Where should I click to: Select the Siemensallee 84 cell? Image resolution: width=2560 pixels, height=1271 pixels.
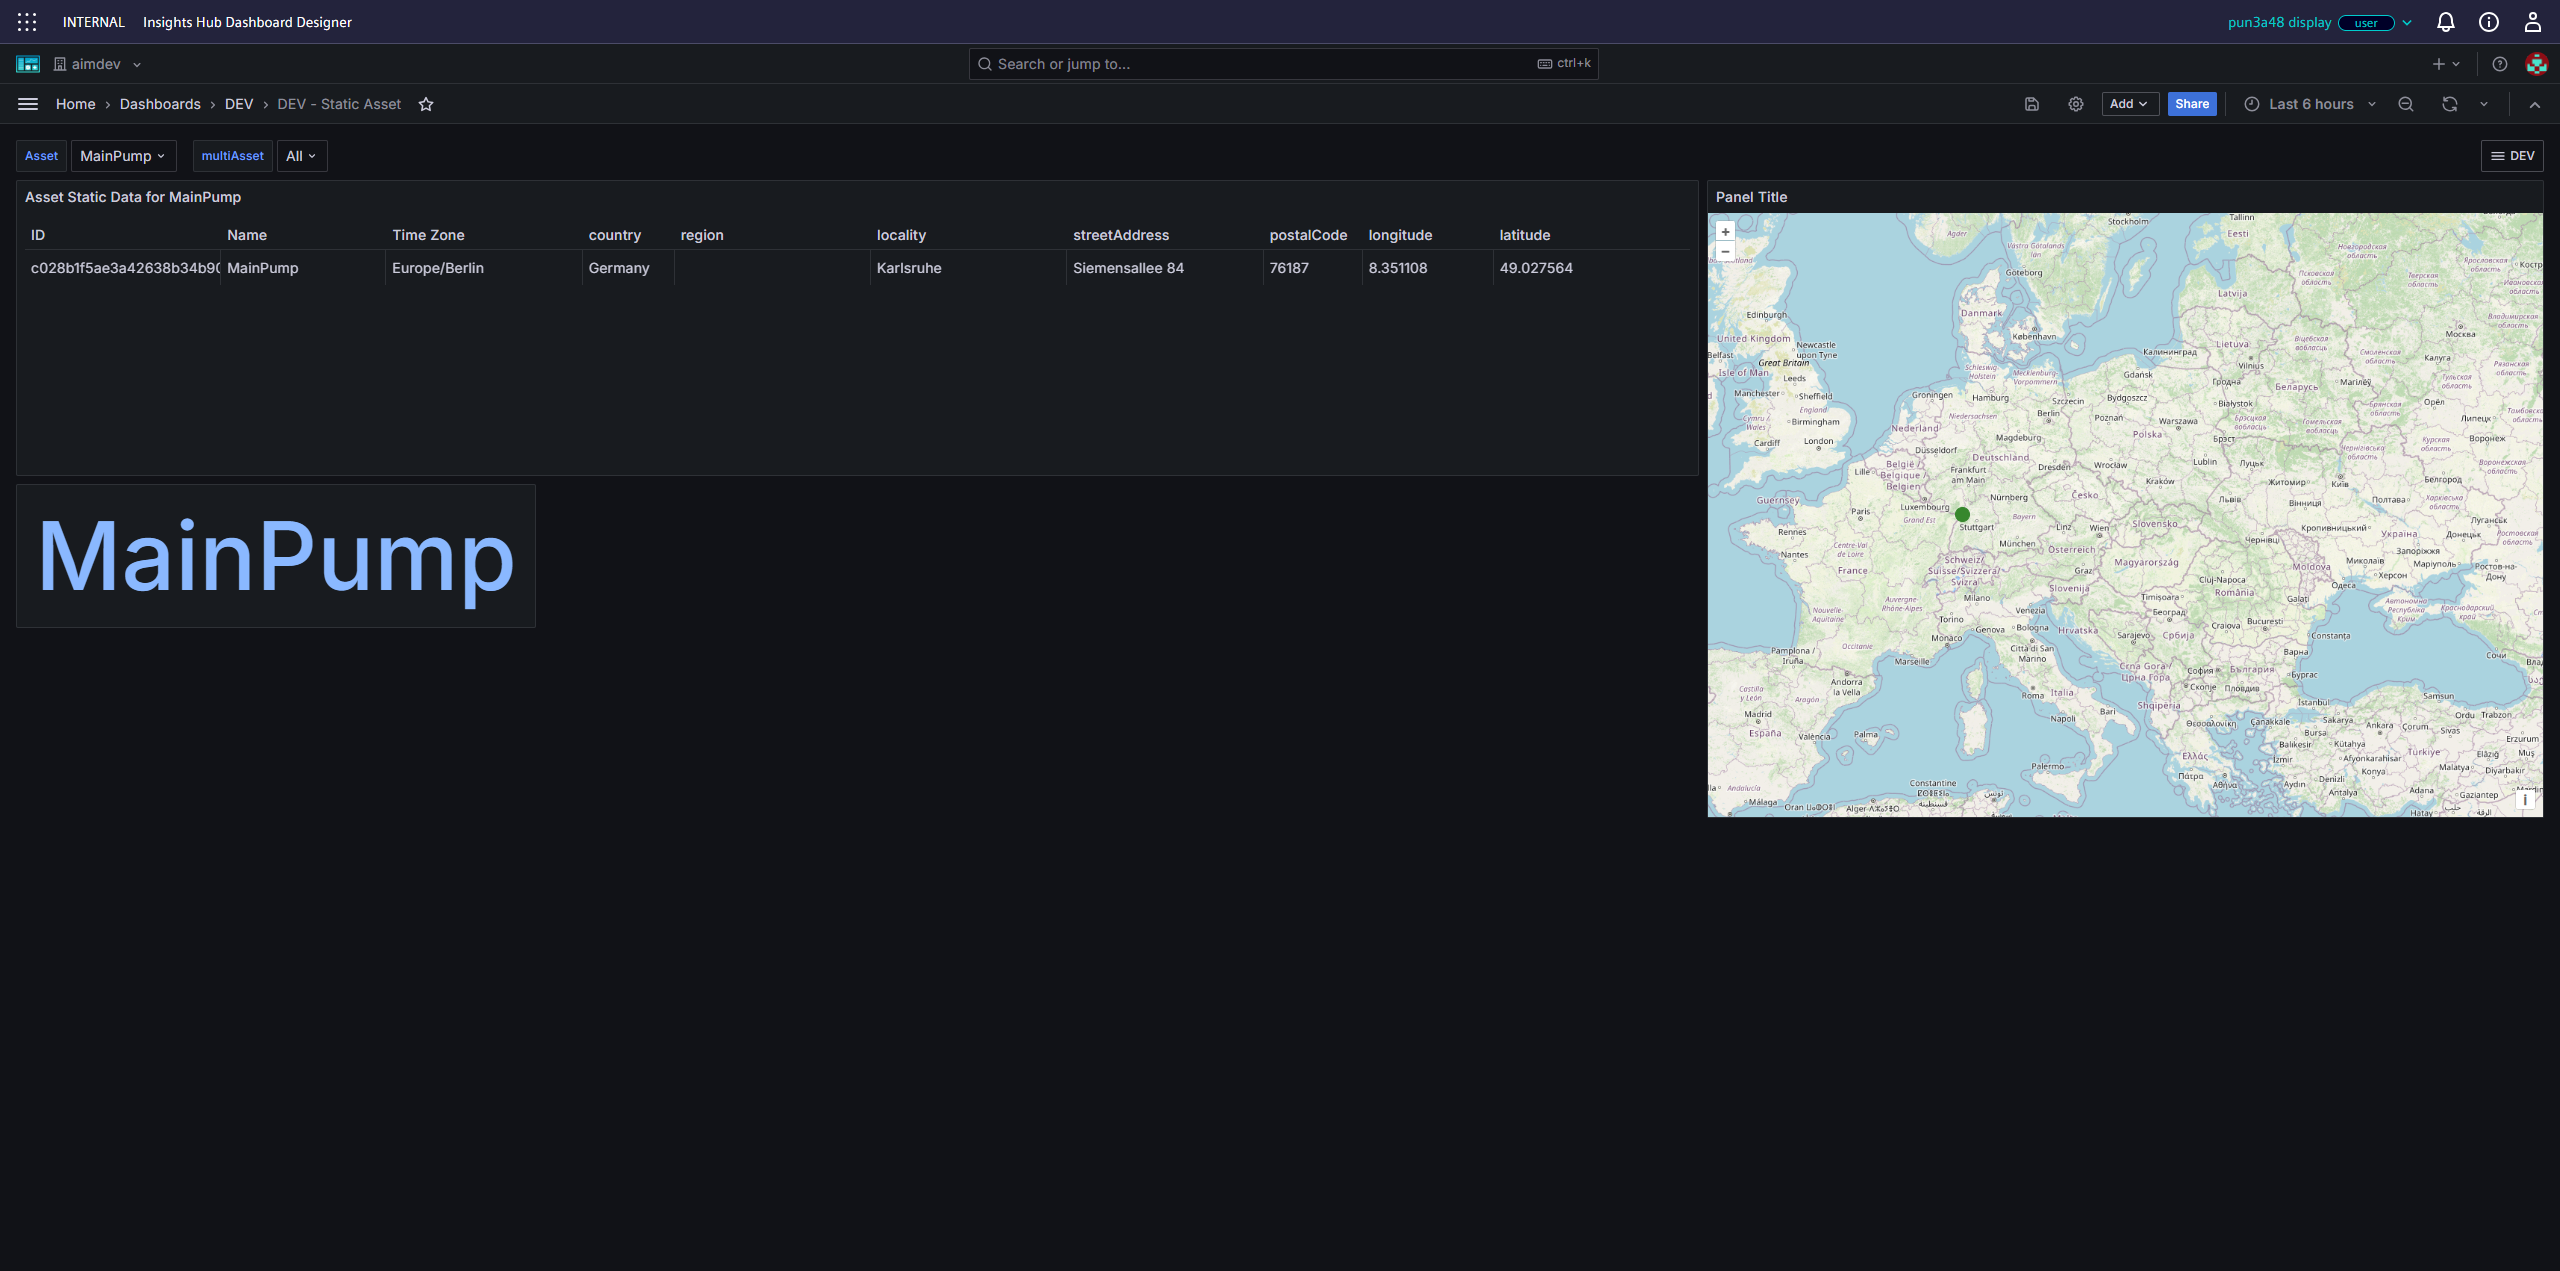tap(1164, 268)
